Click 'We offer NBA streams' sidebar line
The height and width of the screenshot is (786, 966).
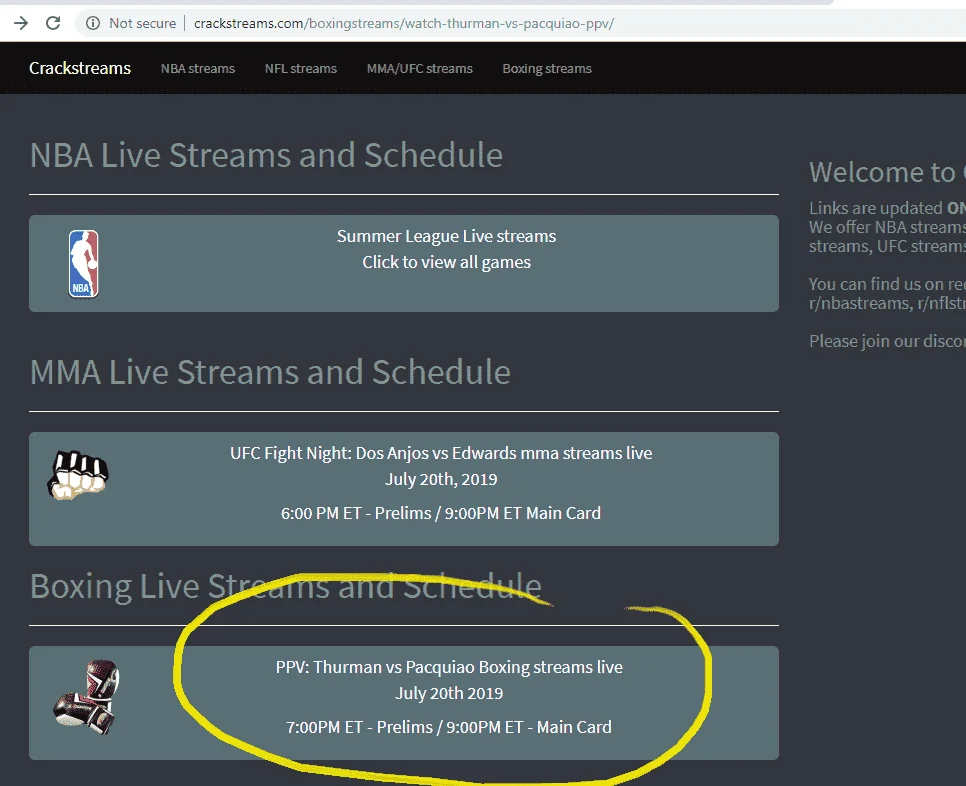coord(887,227)
